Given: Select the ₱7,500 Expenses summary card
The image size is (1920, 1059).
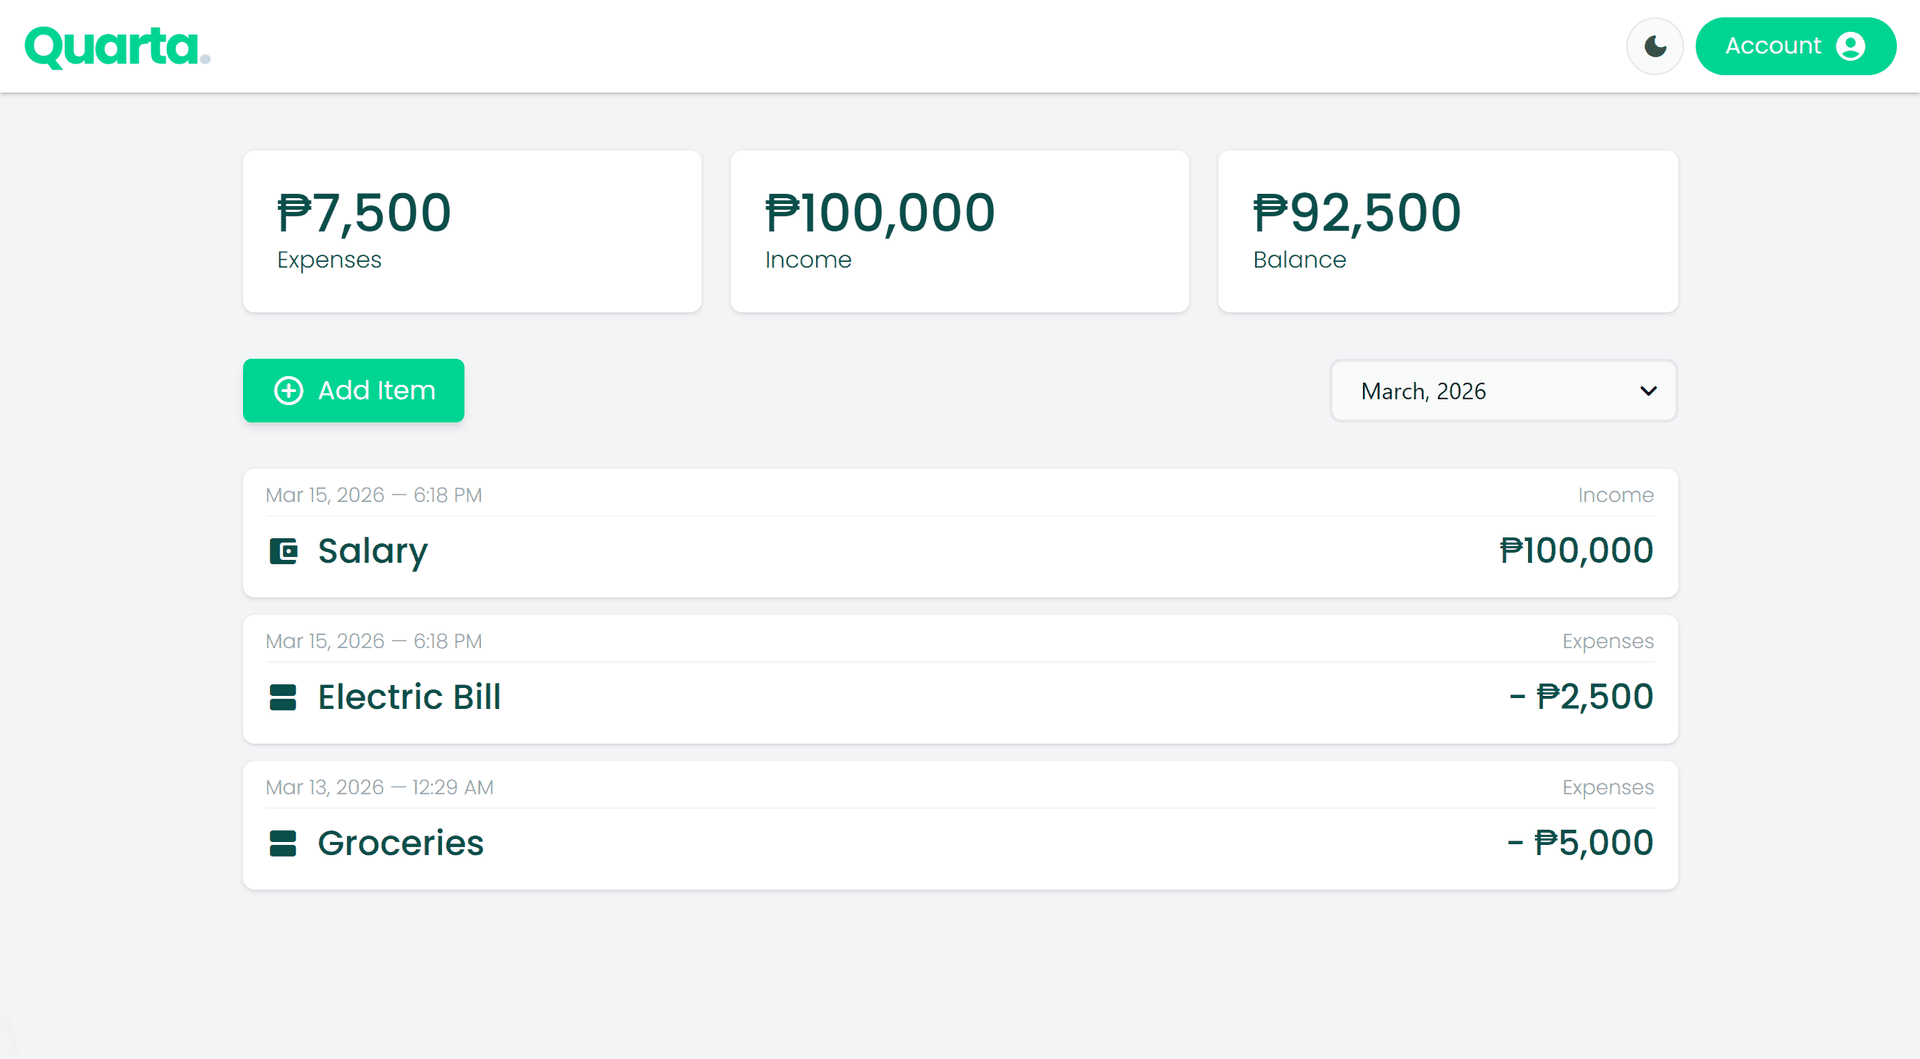Looking at the screenshot, I should 472,232.
